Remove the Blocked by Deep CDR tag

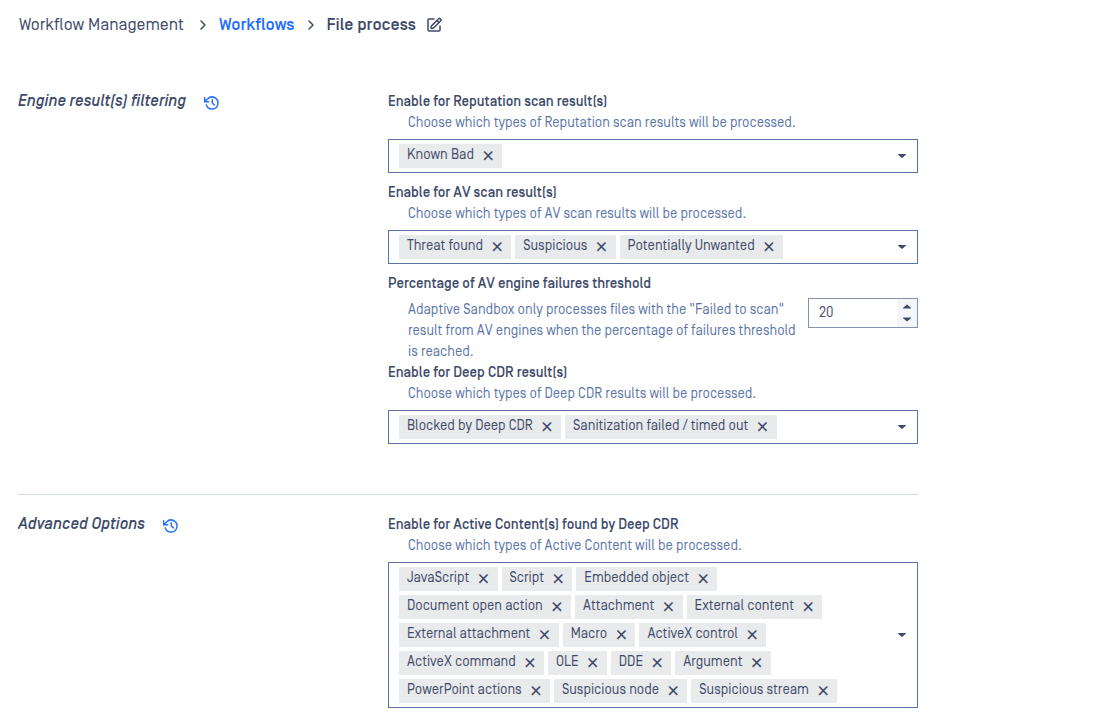pos(547,427)
